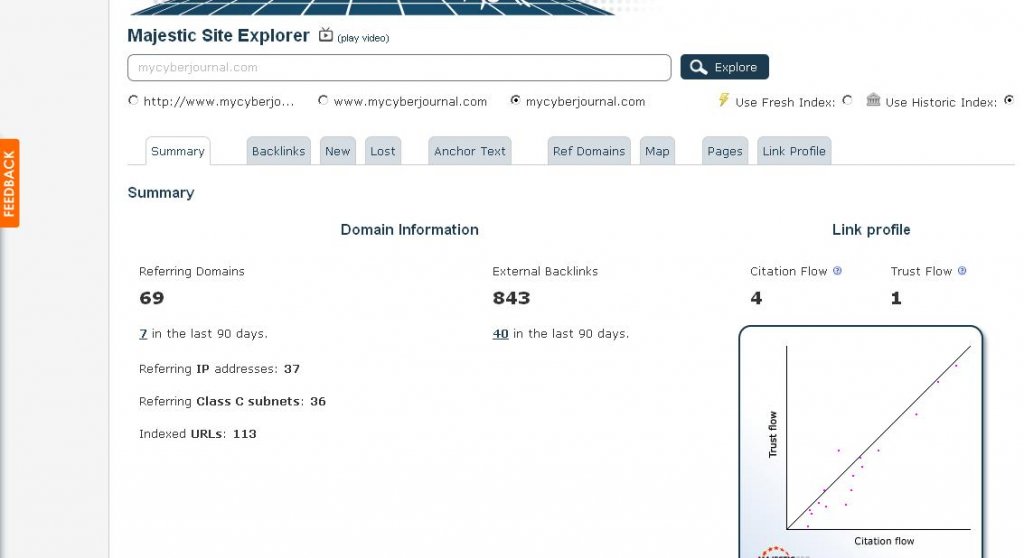Click the Explore button

click(724, 67)
